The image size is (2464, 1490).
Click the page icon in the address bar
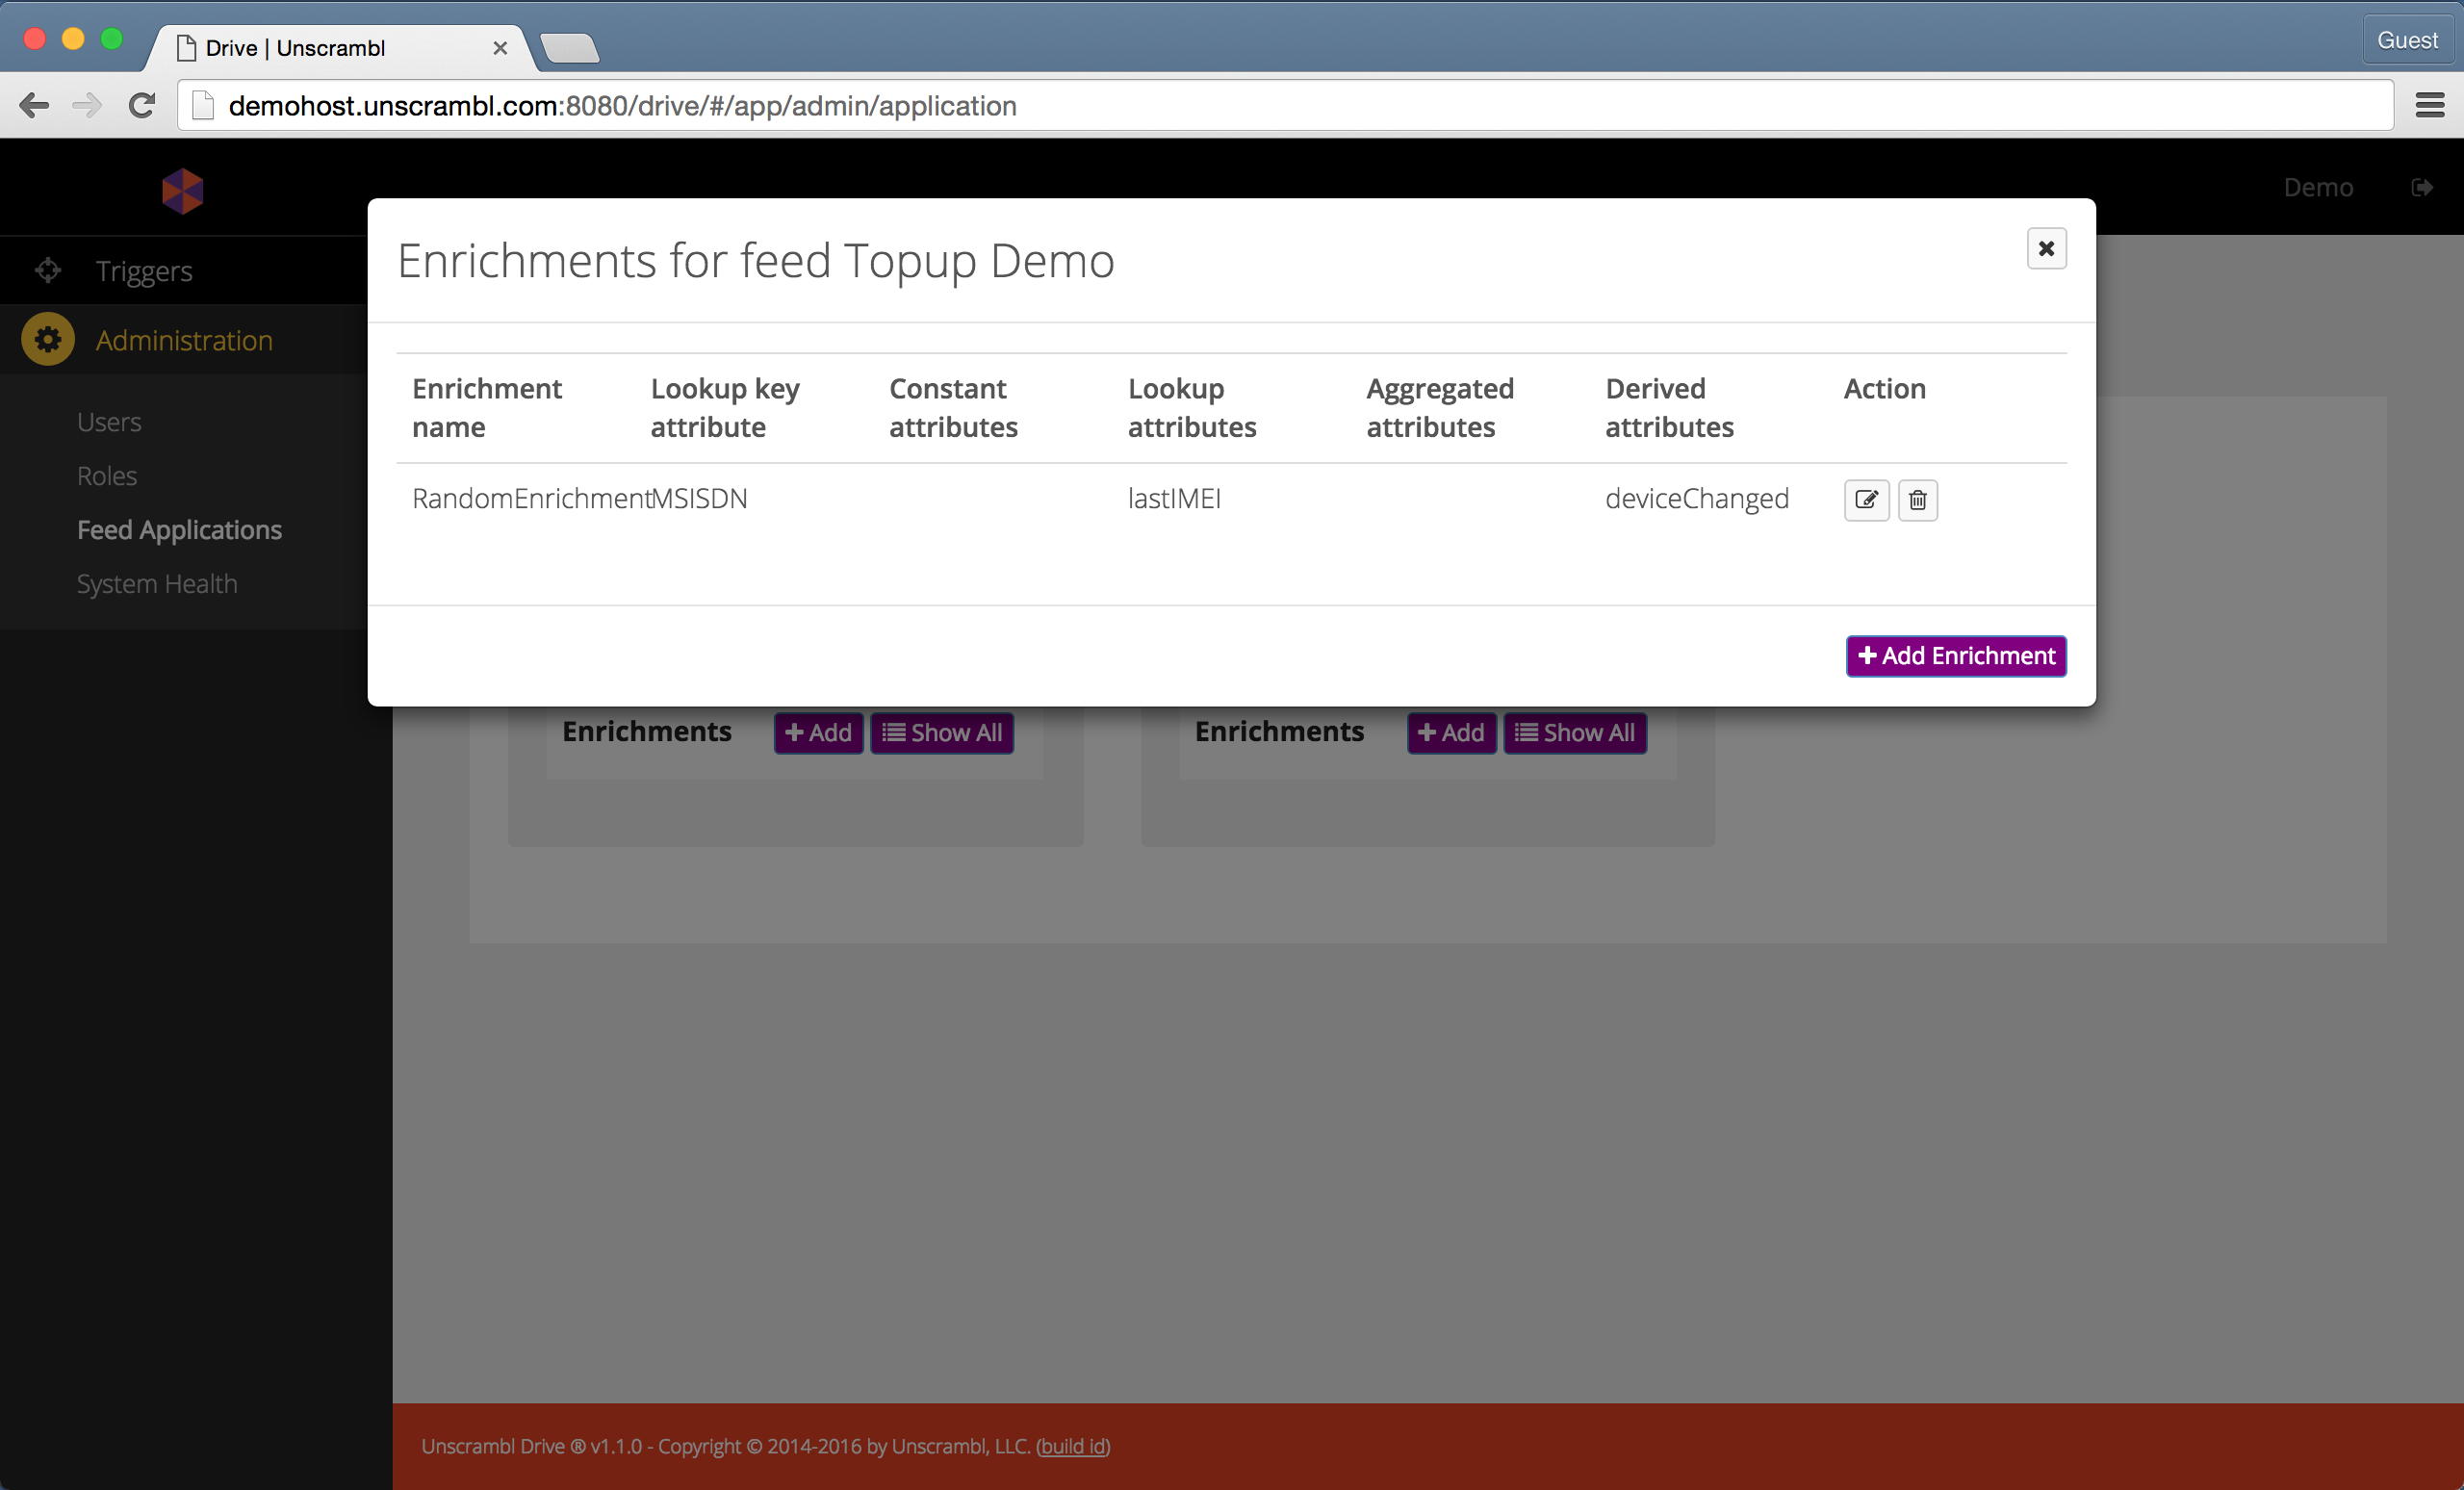click(203, 105)
